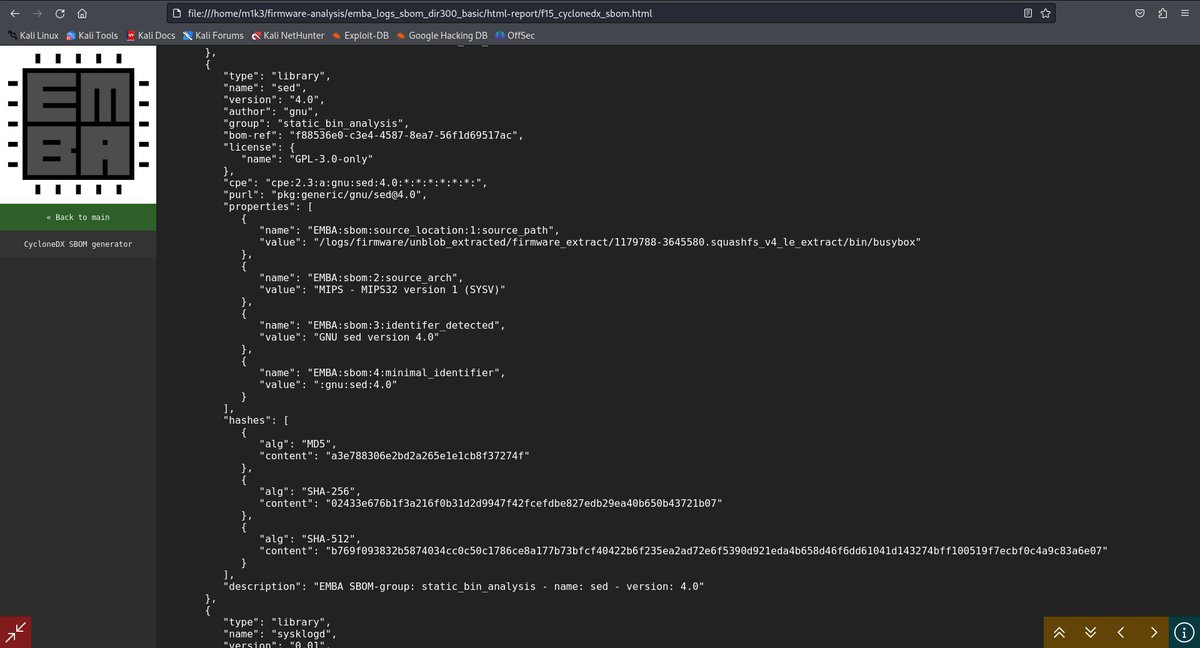Jump to bottom with double-down chevron
Screen dimensions: 1200x648
pos(1090,632)
